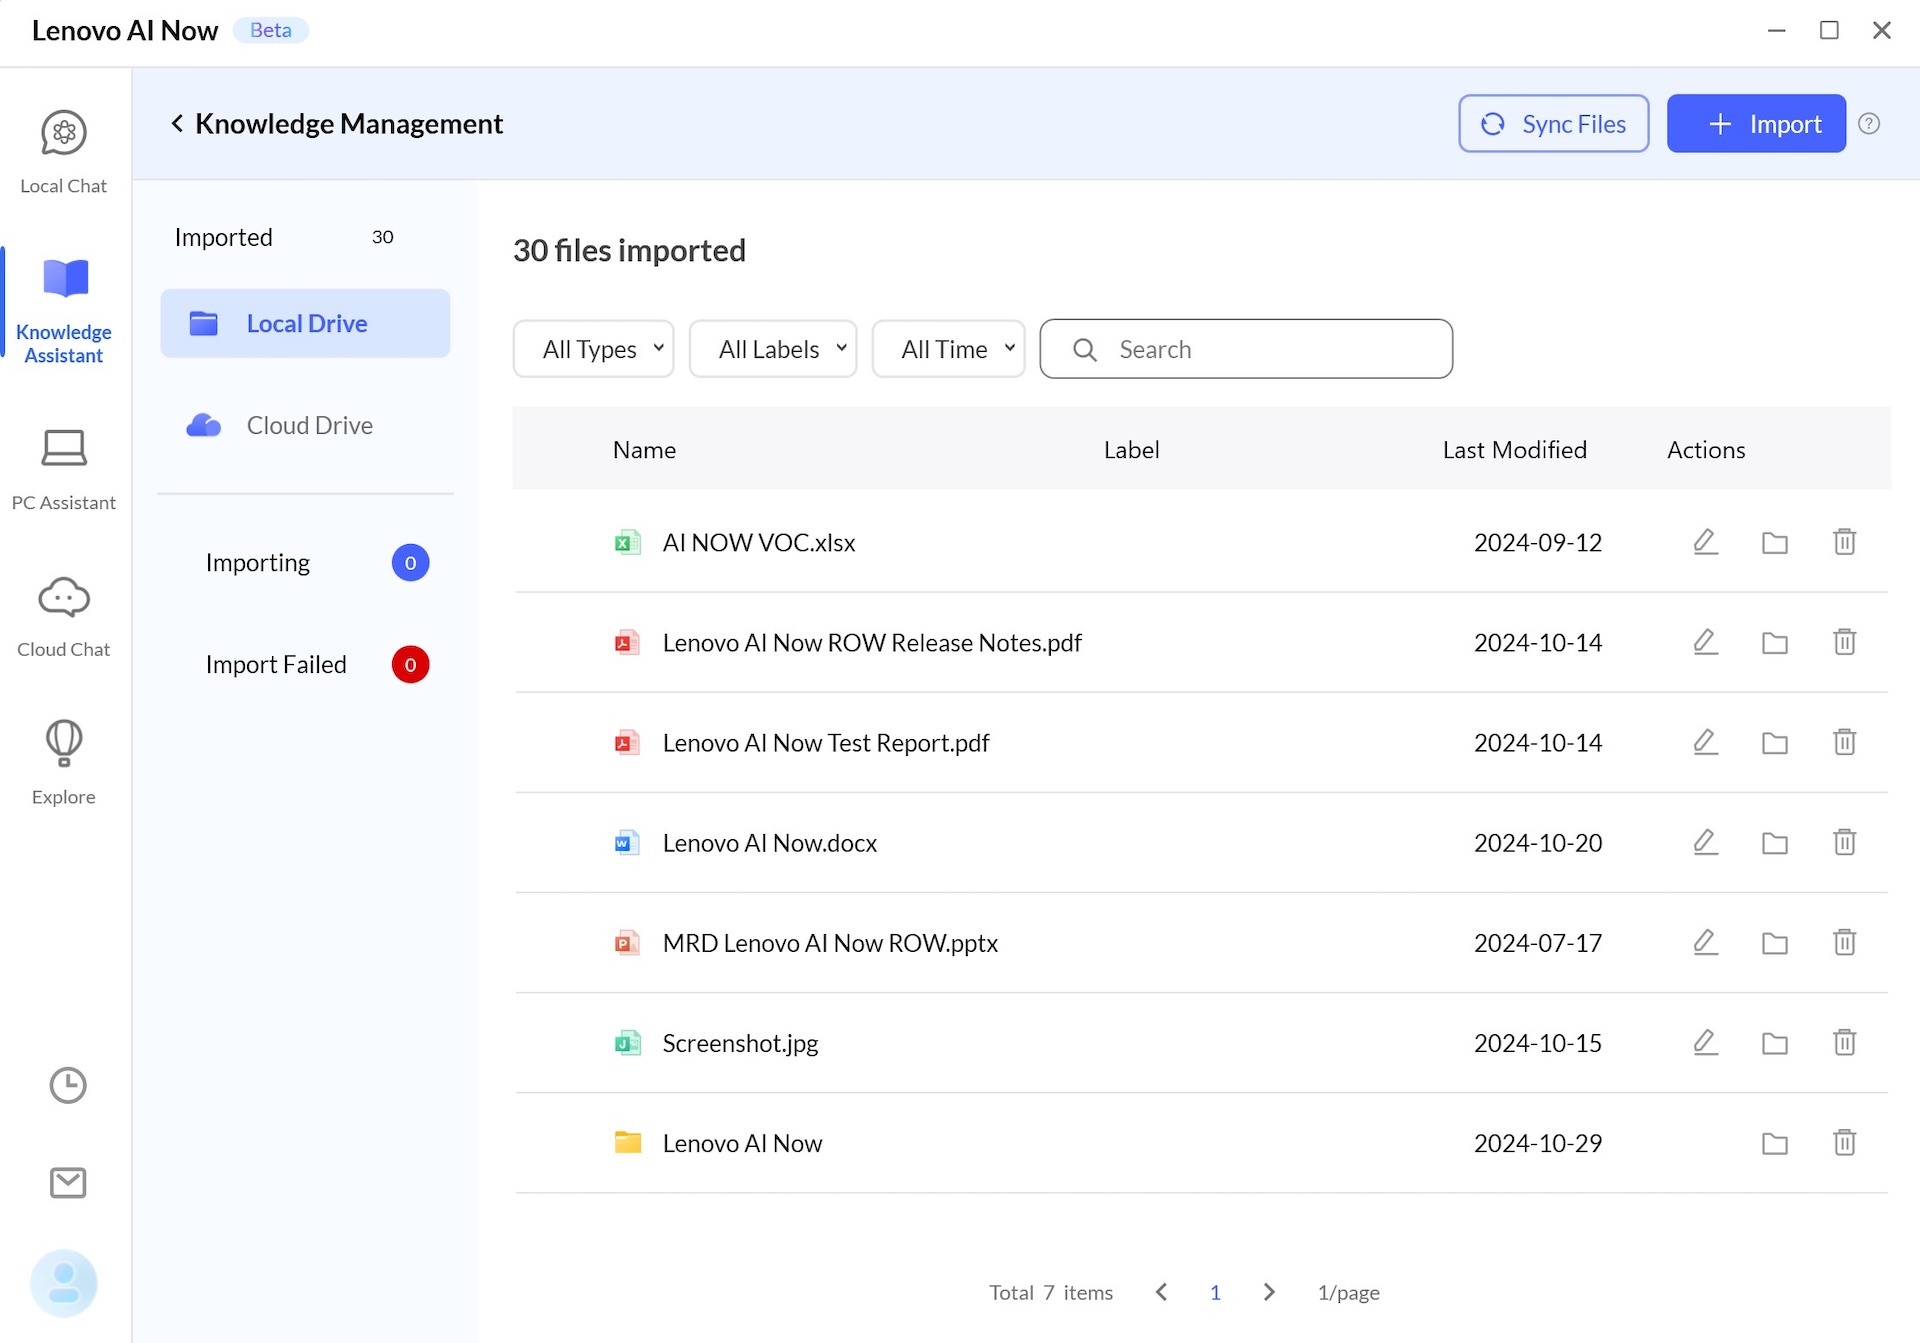This screenshot has width=1920, height=1343.
Task: Select page 1 in pagination
Action: [x=1215, y=1292]
